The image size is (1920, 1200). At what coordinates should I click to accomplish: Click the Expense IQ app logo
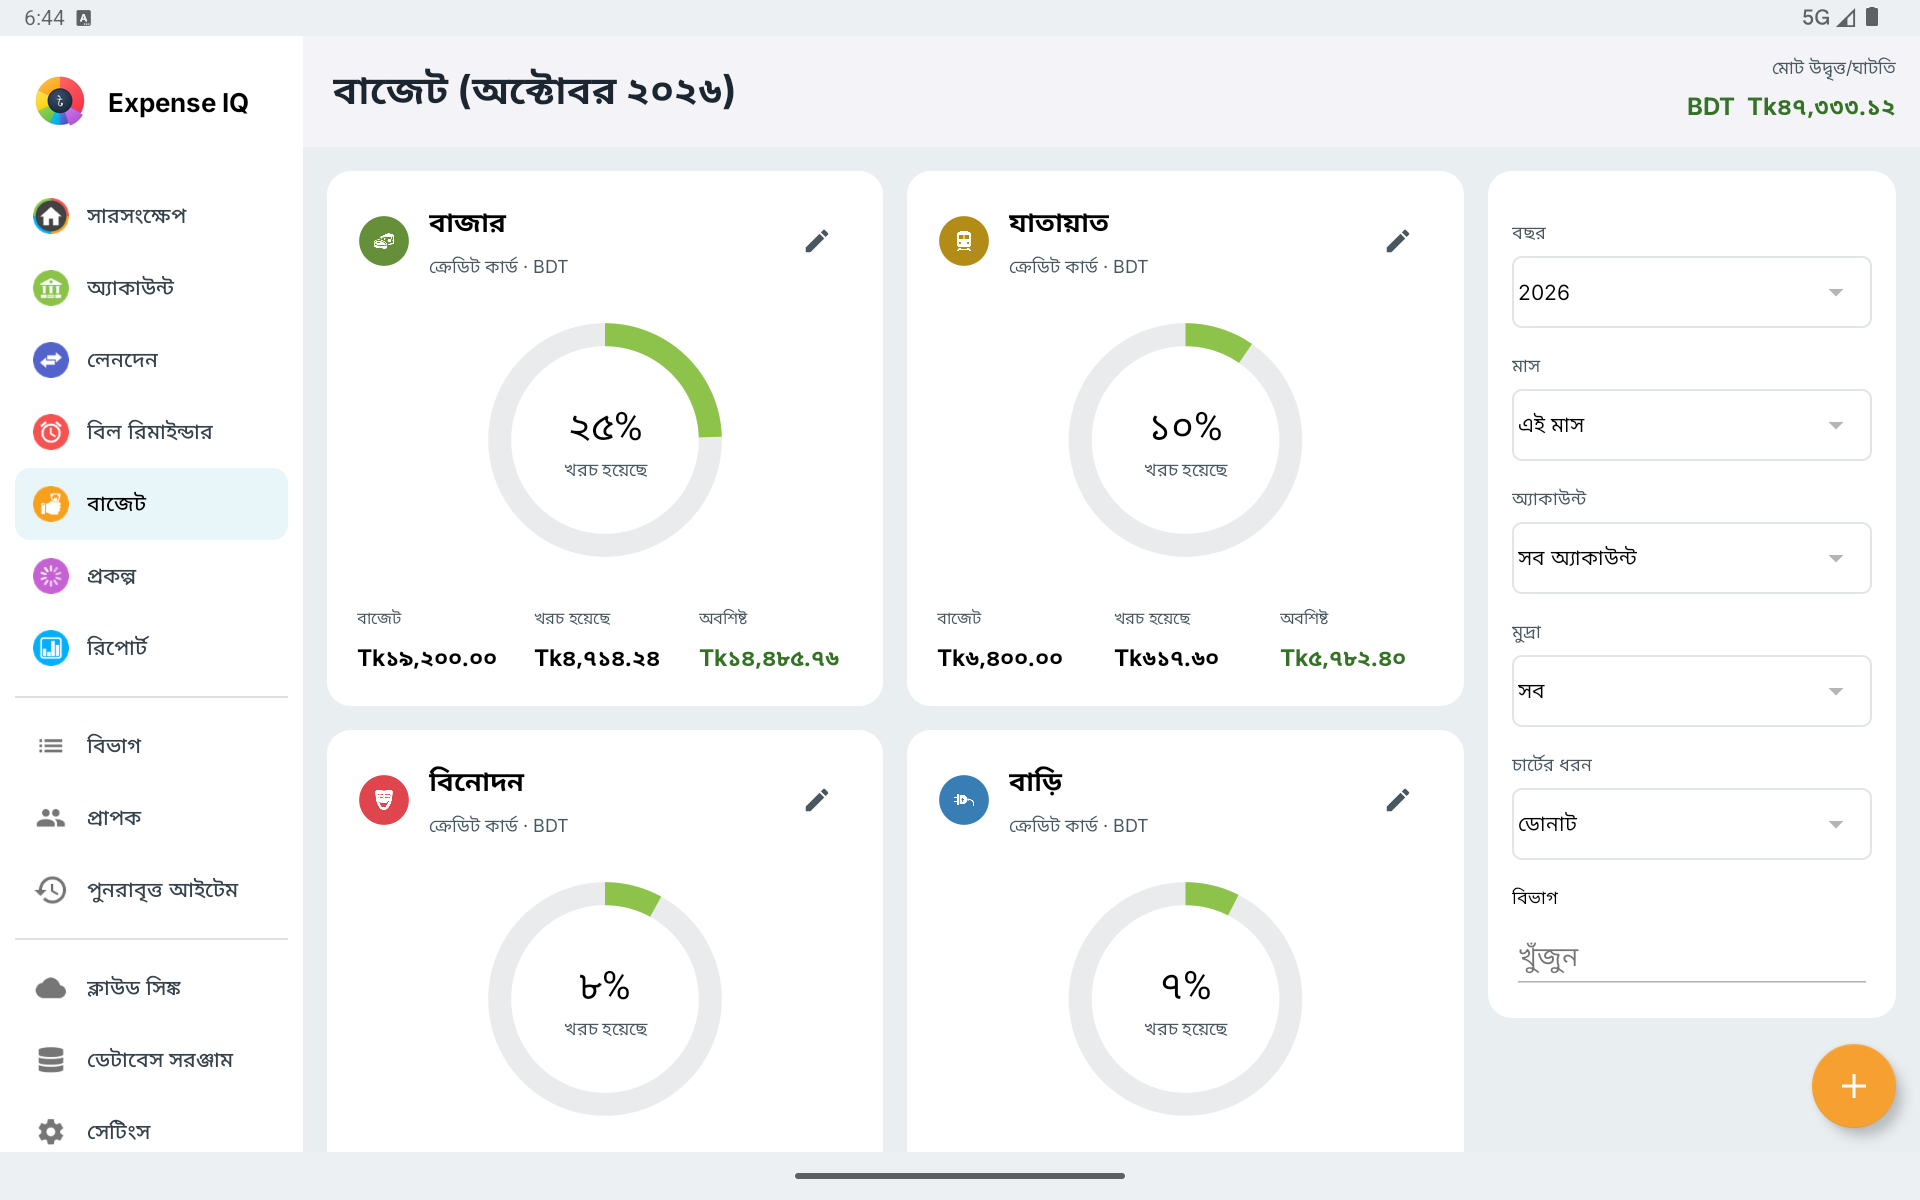tap(60, 101)
